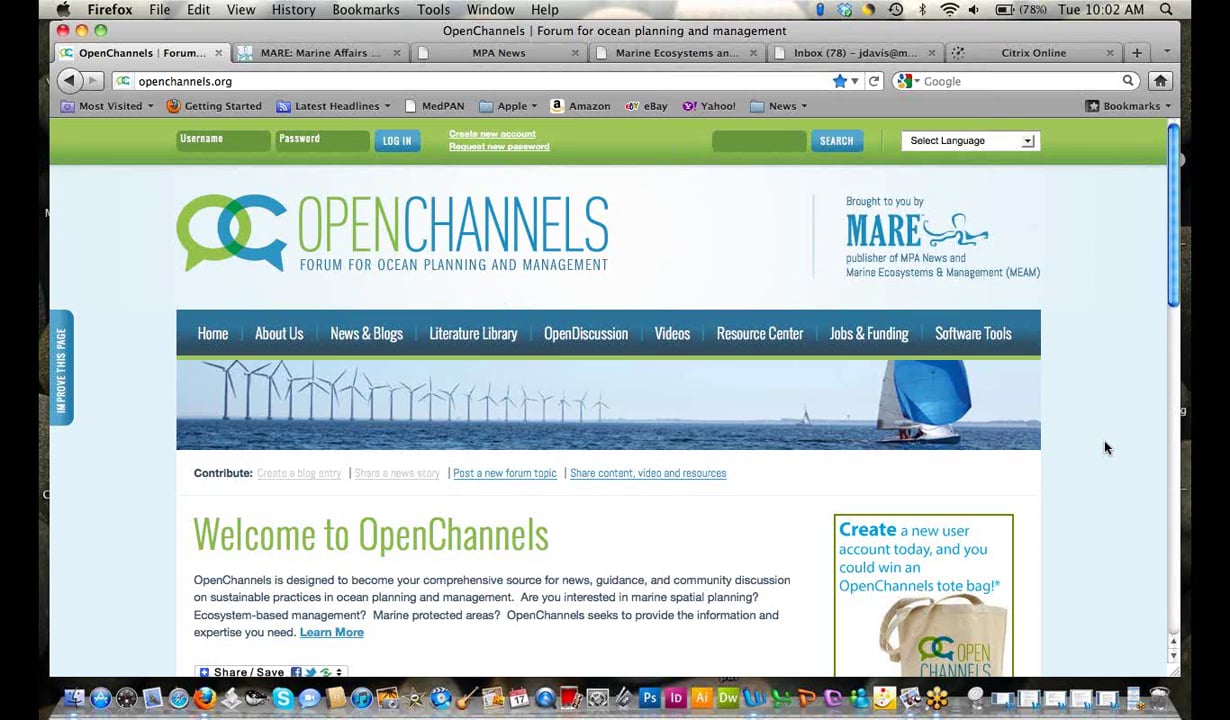Click the site SEARCH button
This screenshot has width=1230, height=720.
click(837, 141)
